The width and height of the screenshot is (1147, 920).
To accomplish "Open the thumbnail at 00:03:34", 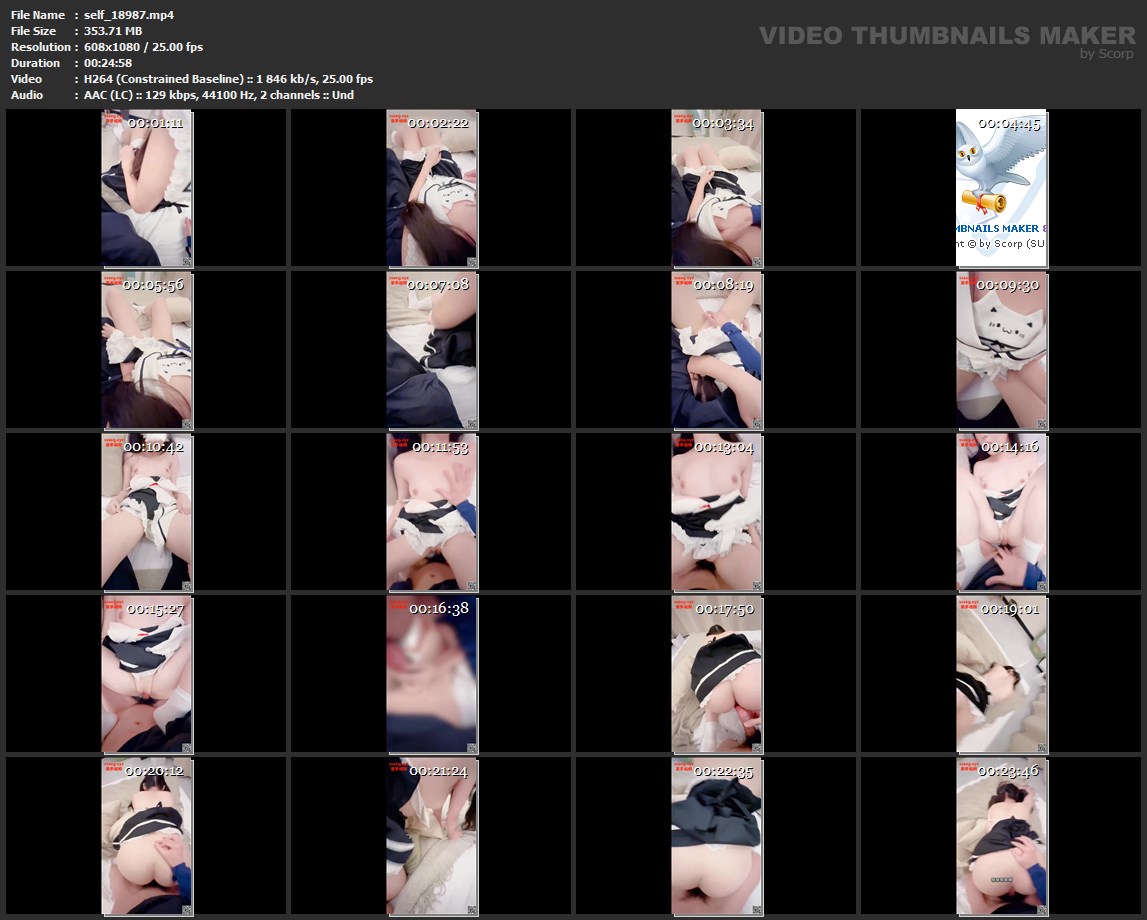I will click(x=717, y=188).
